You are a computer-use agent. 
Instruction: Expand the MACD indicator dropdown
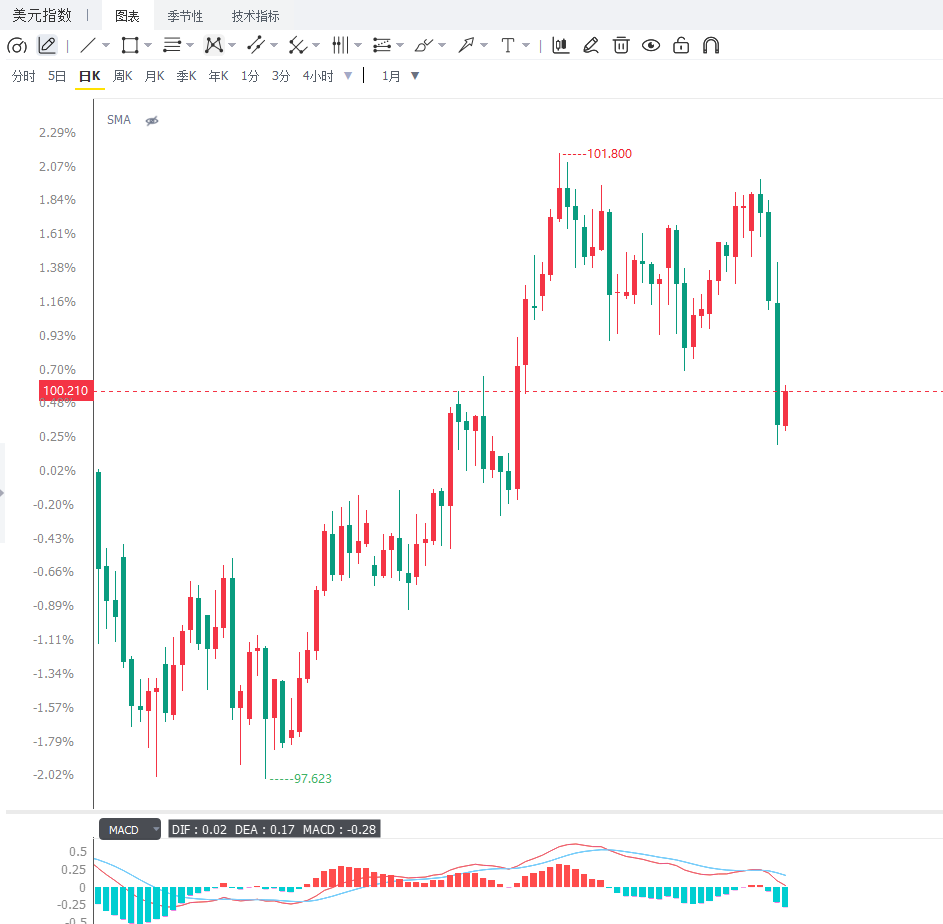[x=156, y=830]
